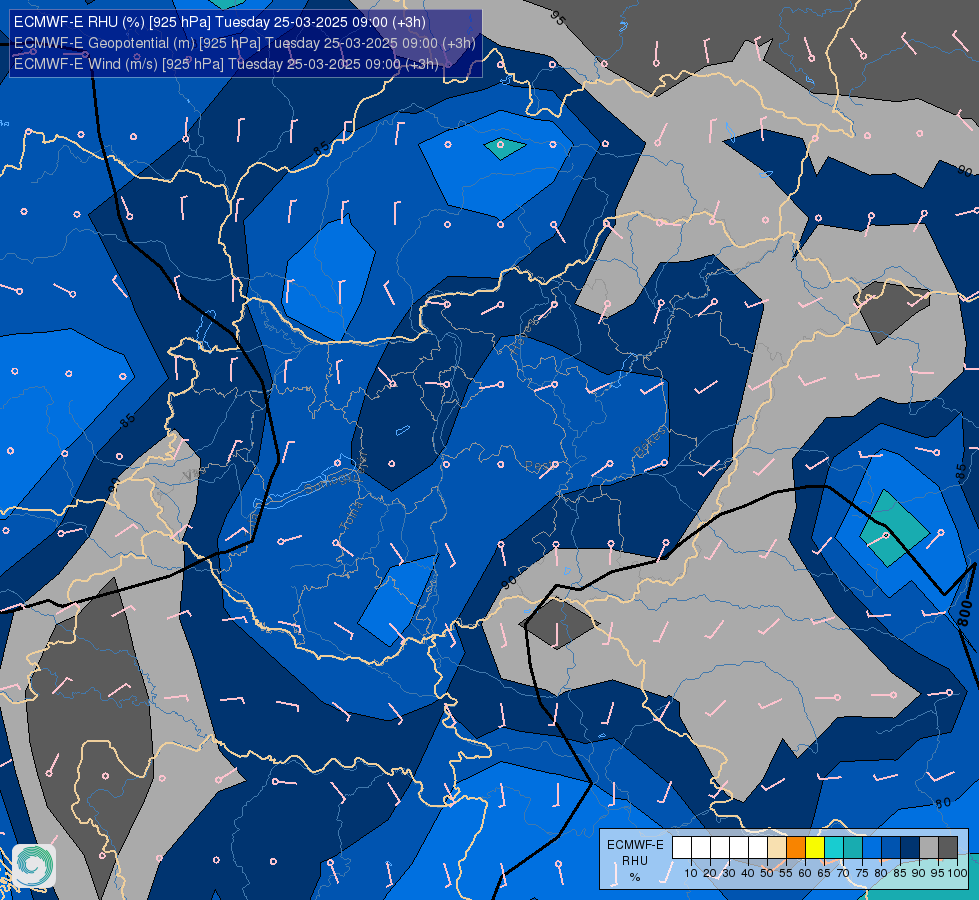Click the 'Pest' county label on the map

pos(538,467)
